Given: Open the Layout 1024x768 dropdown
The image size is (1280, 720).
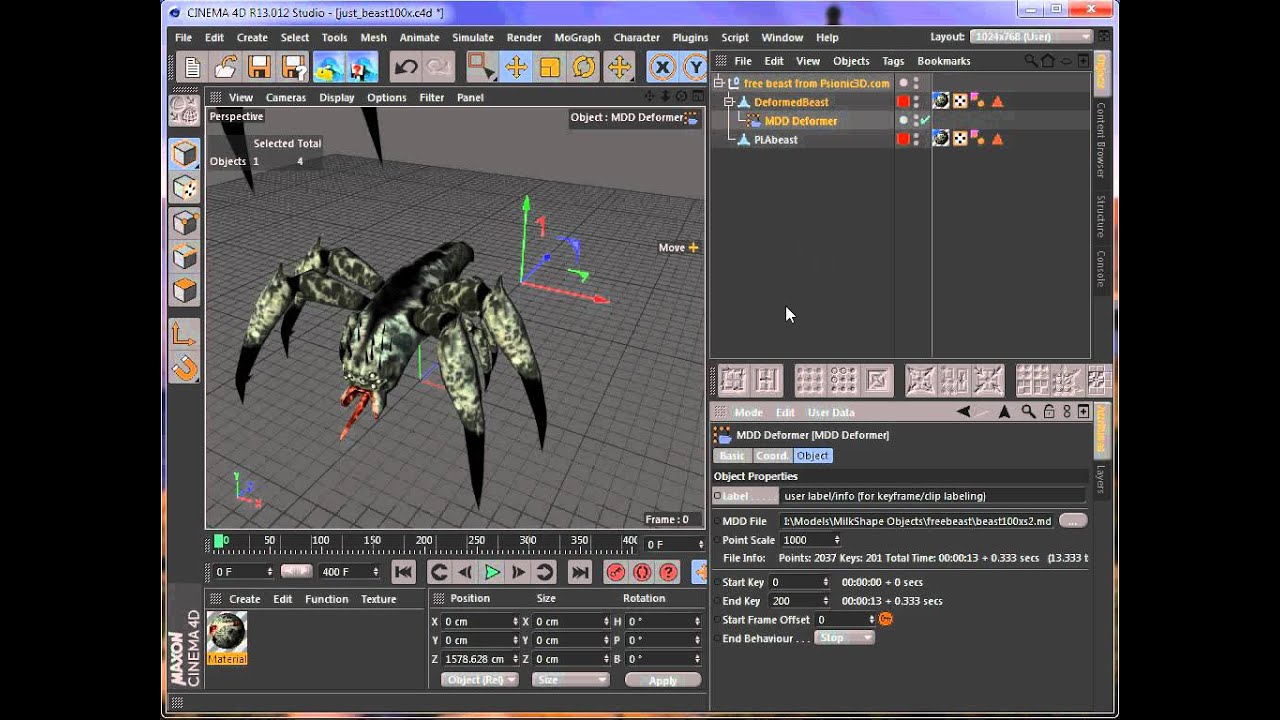Looking at the screenshot, I should click(x=1031, y=37).
